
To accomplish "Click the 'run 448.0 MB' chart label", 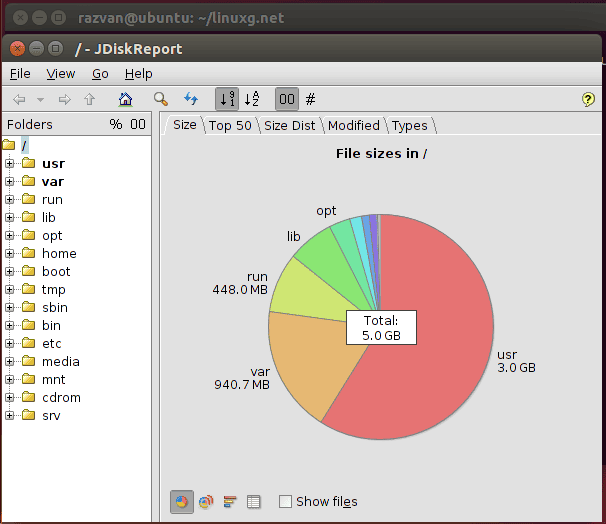I will point(240,283).
